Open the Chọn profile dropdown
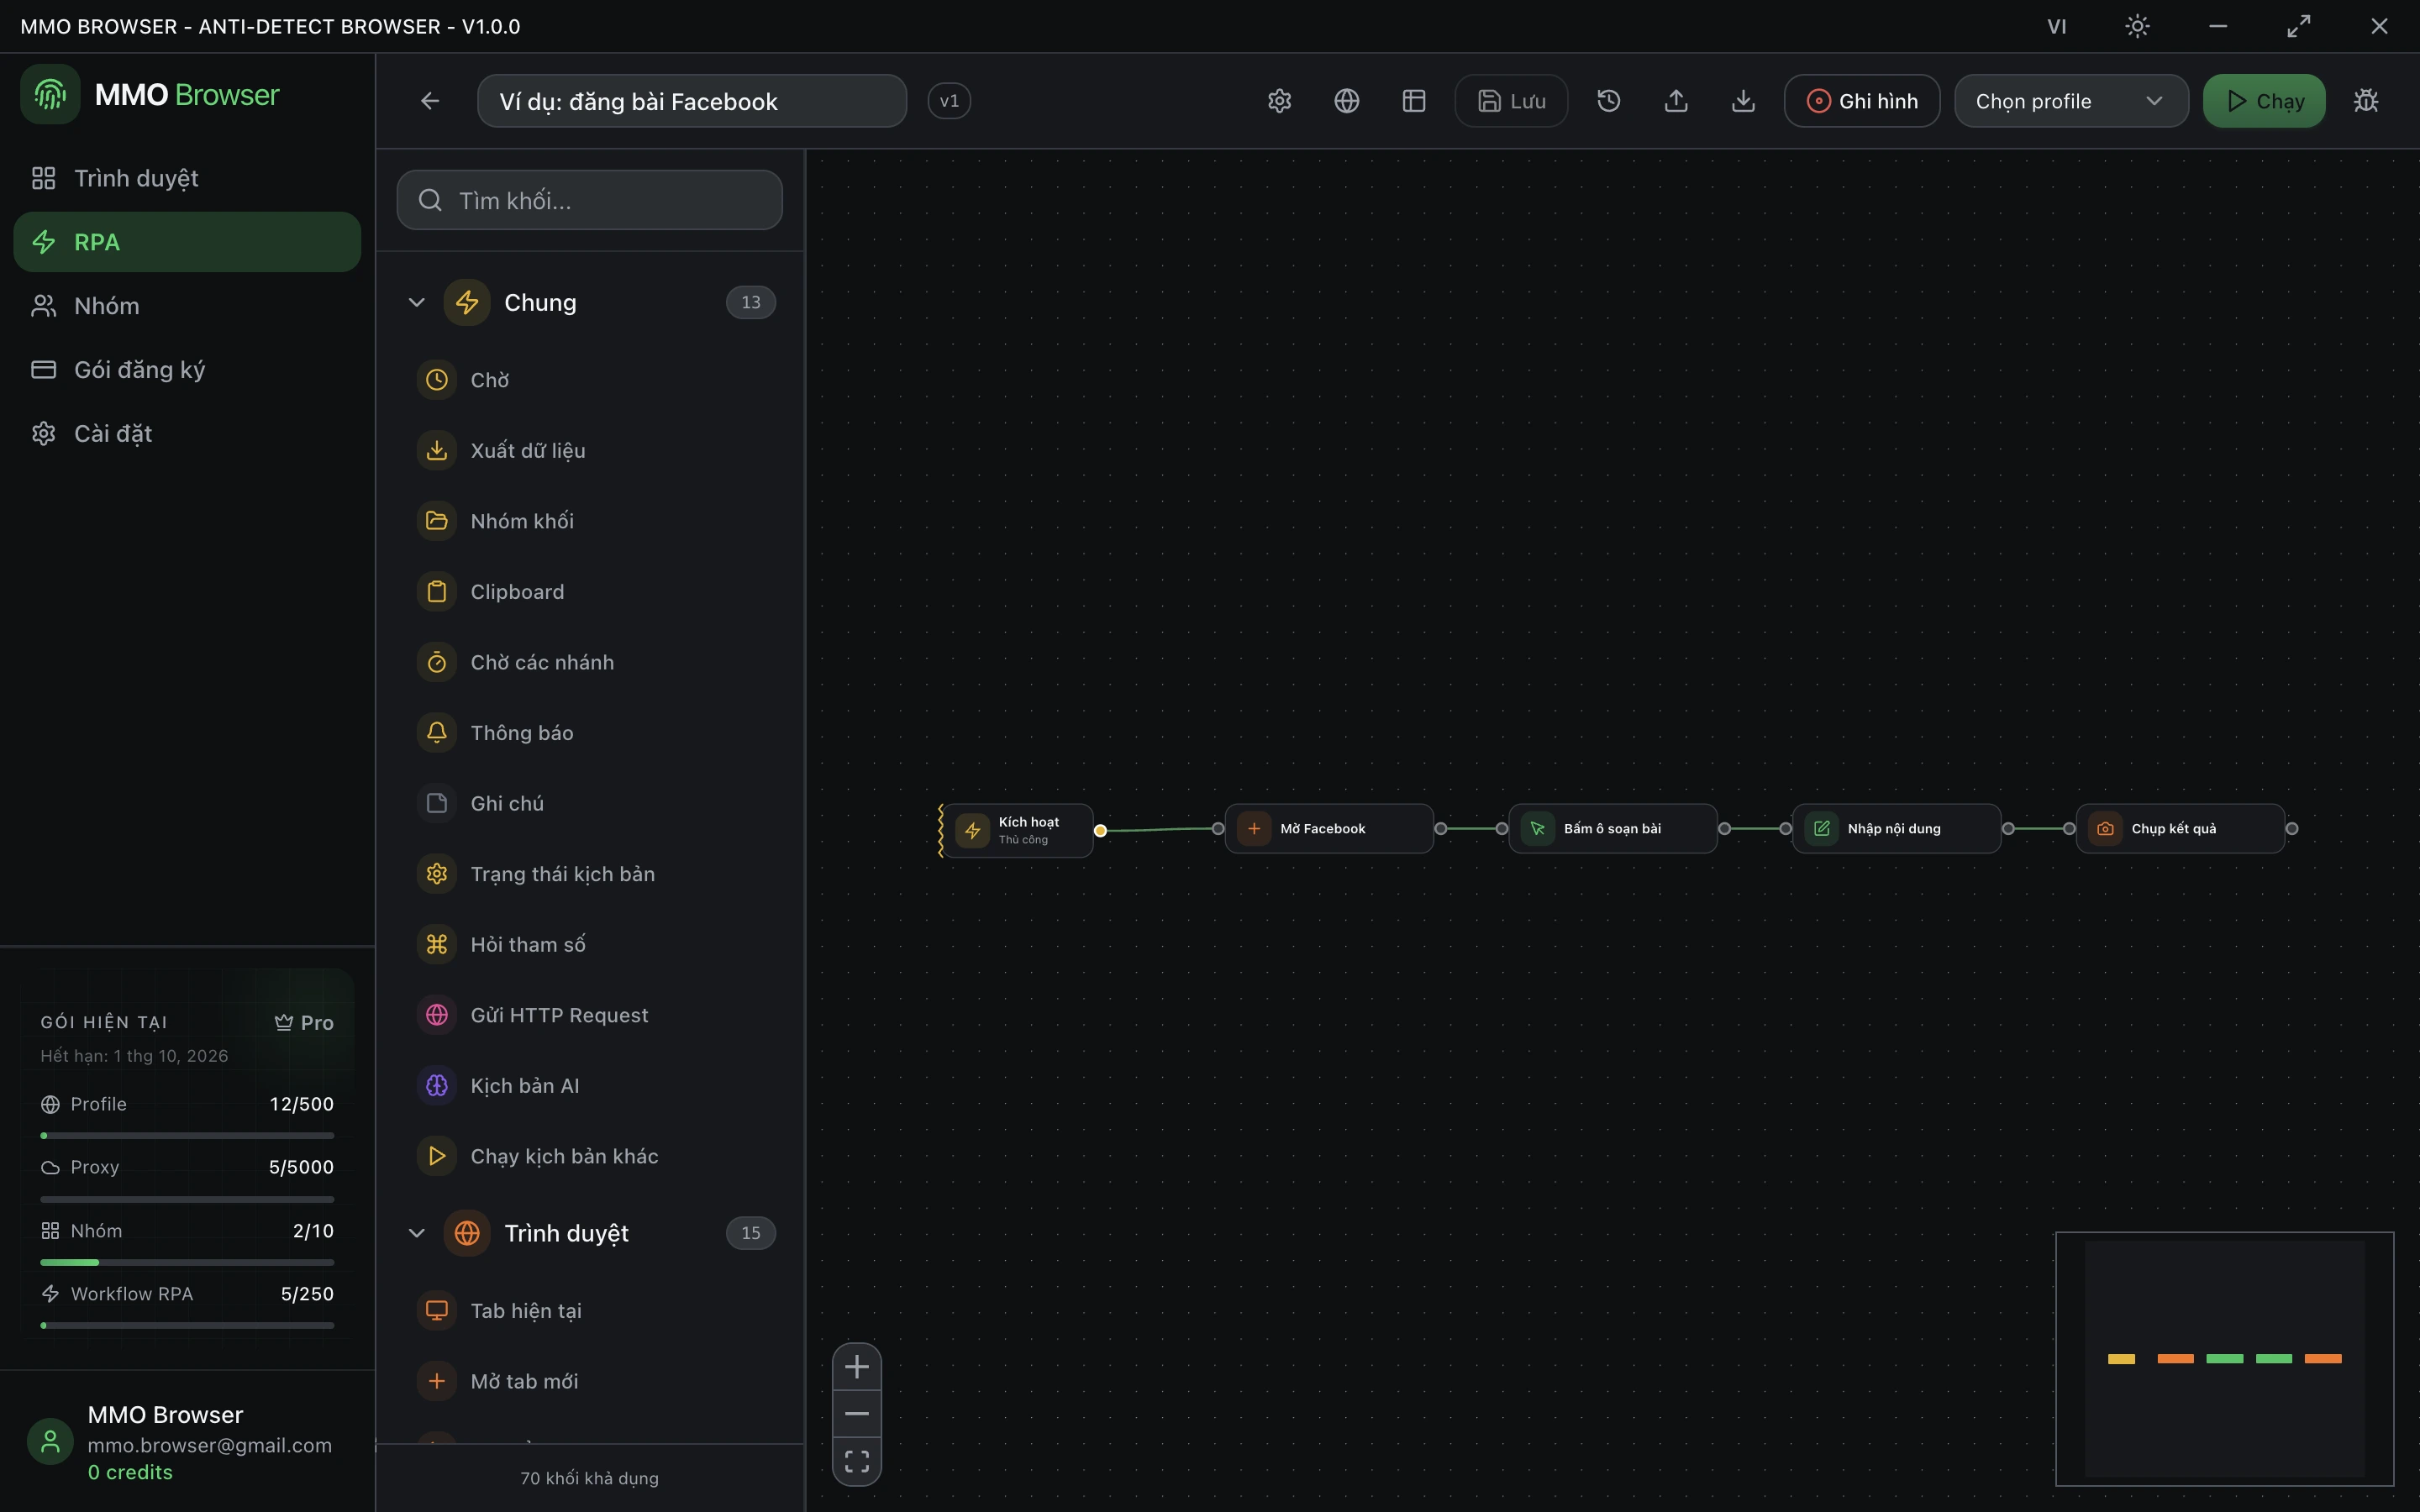This screenshot has height=1512, width=2420. point(2071,101)
